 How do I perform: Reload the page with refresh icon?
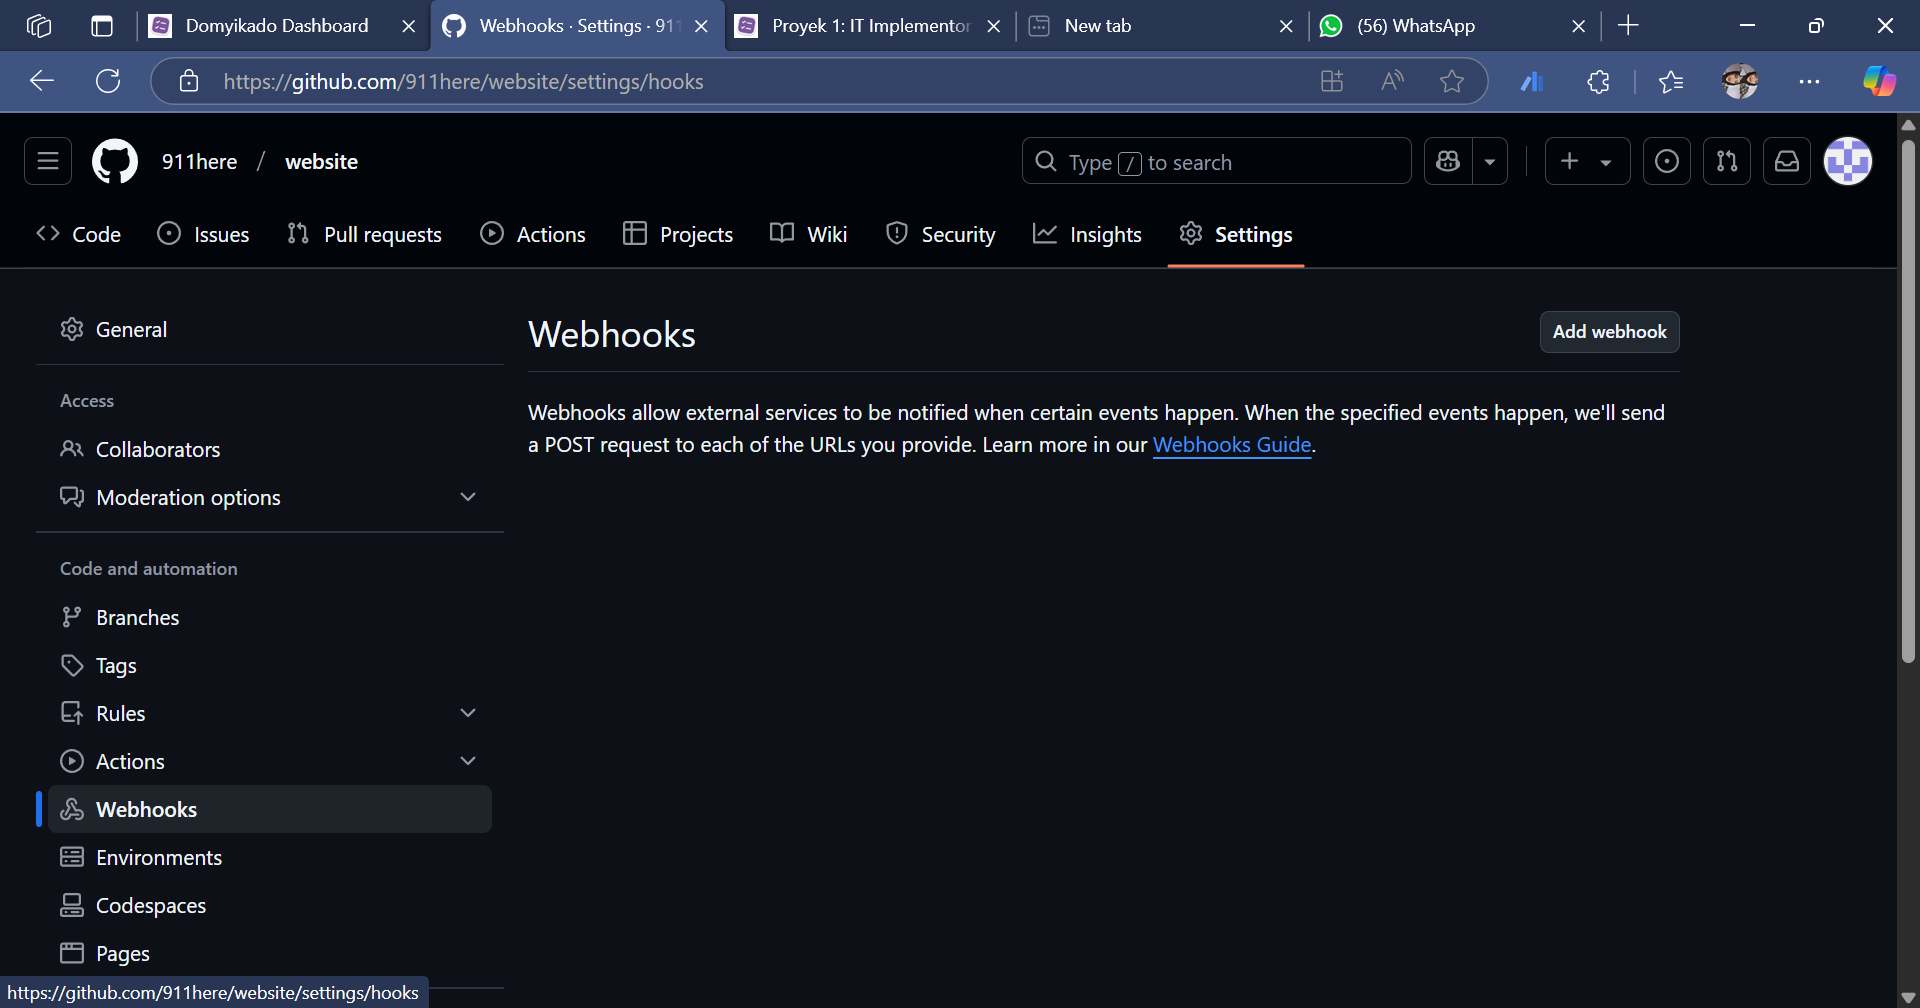pyautogui.click(x=108, y=81)
